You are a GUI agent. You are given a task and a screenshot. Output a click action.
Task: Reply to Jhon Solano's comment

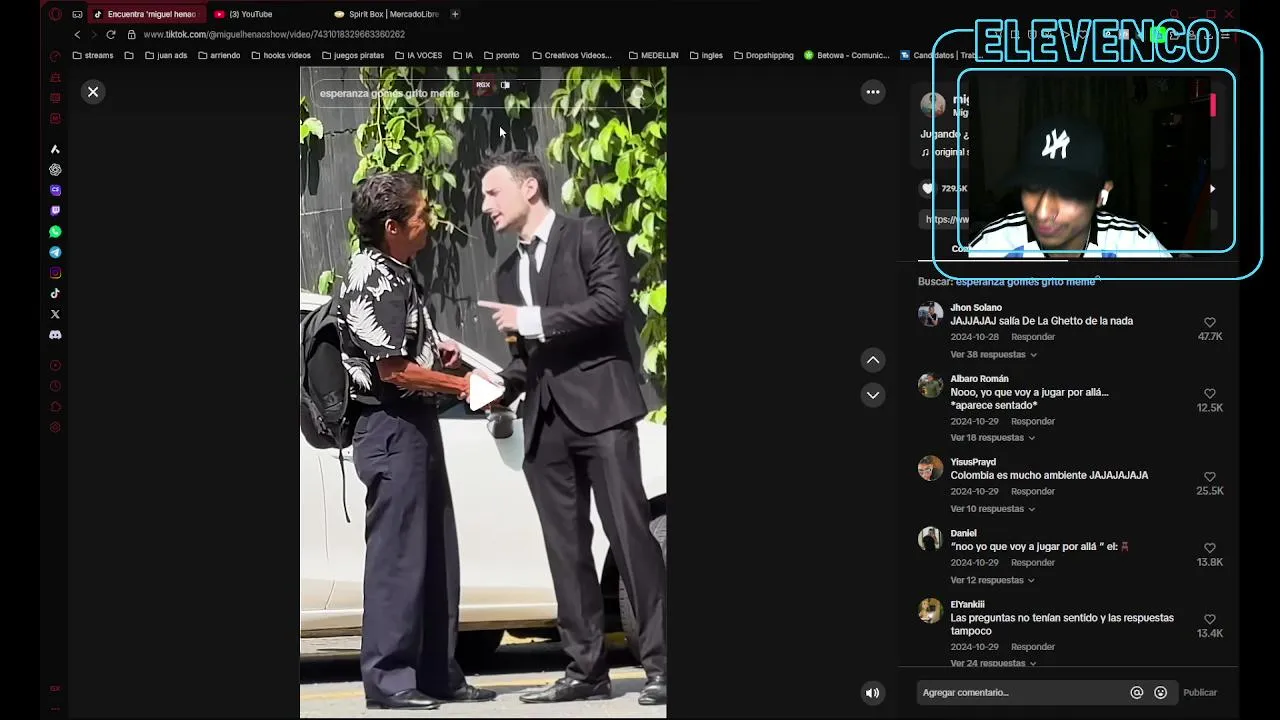1033,337
